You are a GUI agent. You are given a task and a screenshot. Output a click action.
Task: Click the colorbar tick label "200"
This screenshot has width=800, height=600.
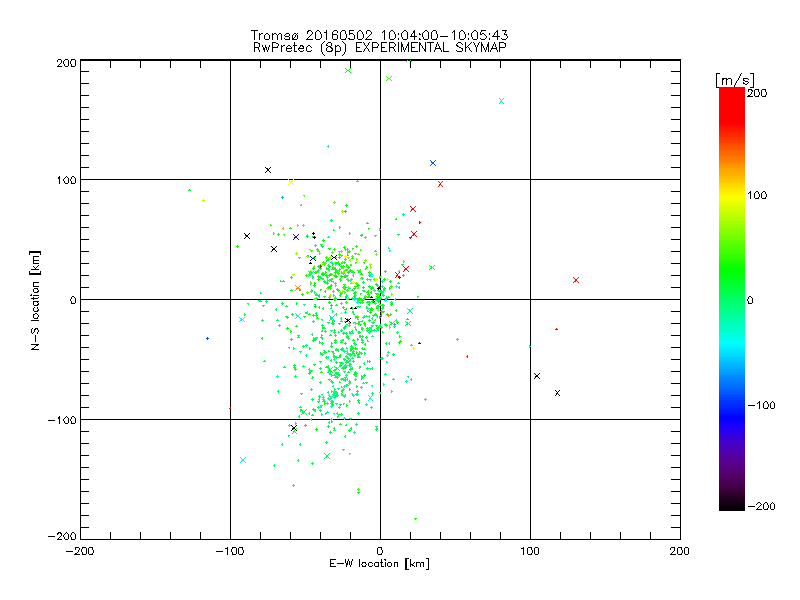tap(757, 93)
